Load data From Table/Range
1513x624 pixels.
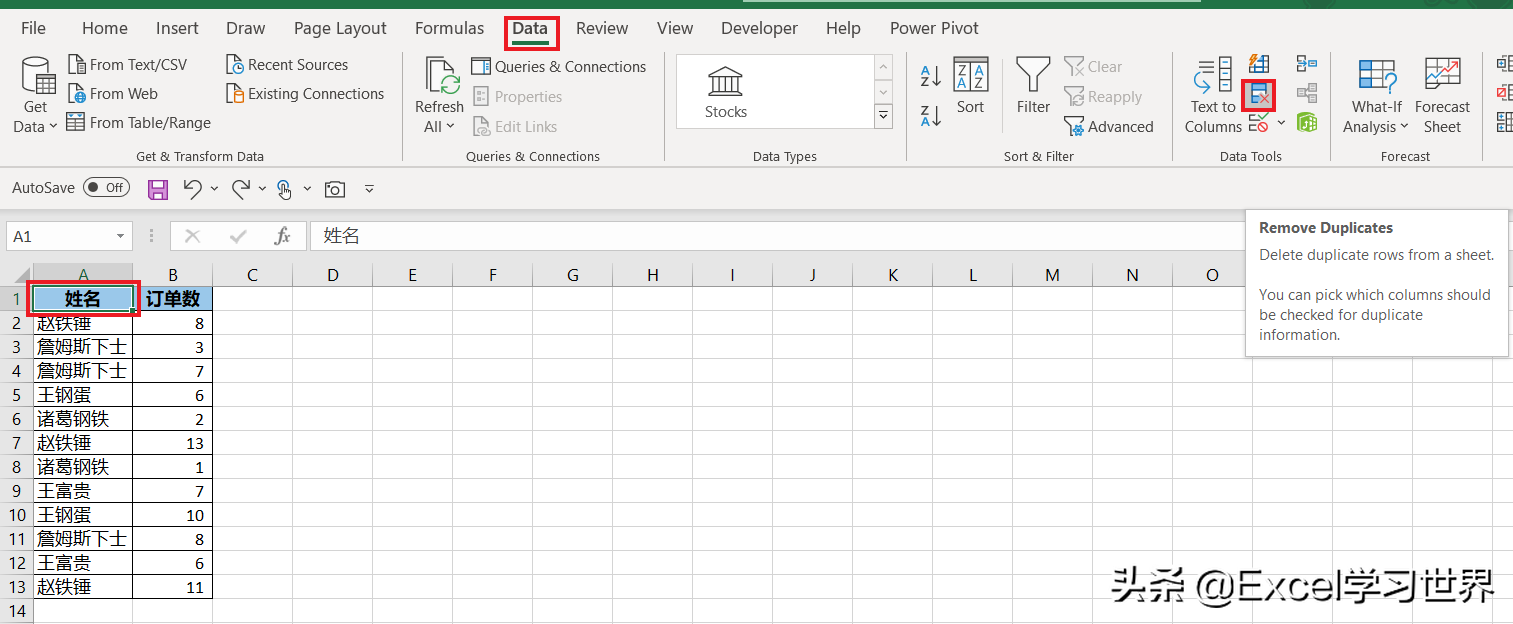pyautogui.click(x=139, y=123)
